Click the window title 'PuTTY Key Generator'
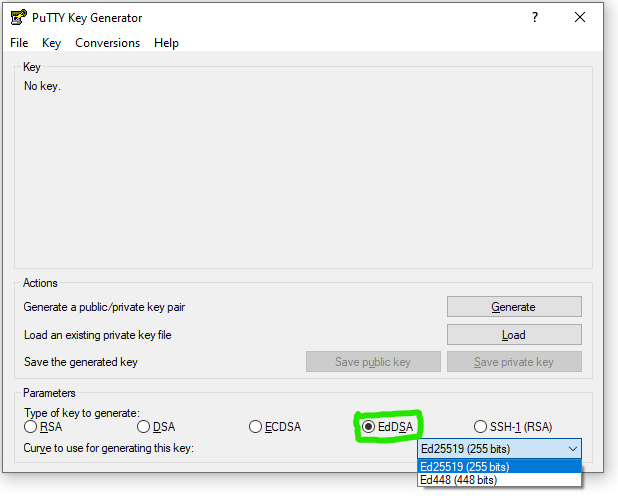 pos(87,18)
